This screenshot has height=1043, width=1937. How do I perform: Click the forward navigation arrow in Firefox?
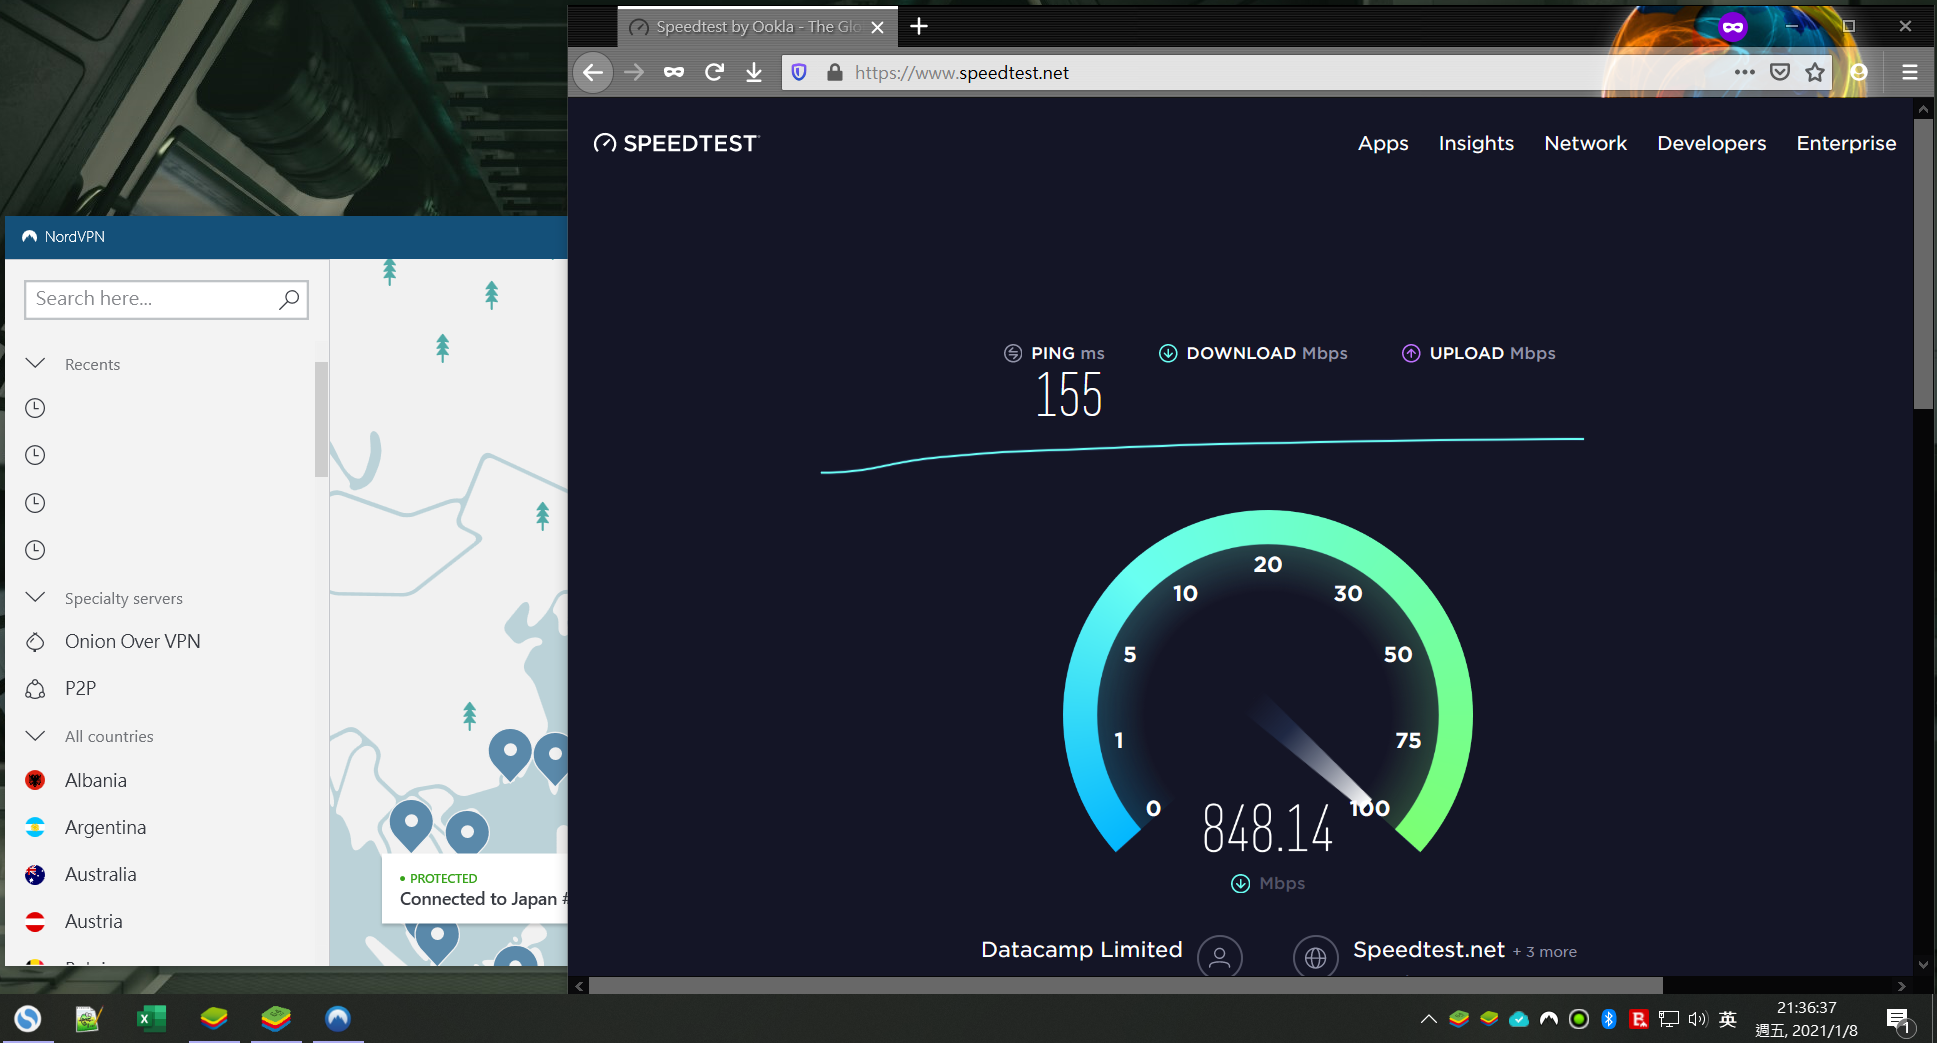(634, 72)
